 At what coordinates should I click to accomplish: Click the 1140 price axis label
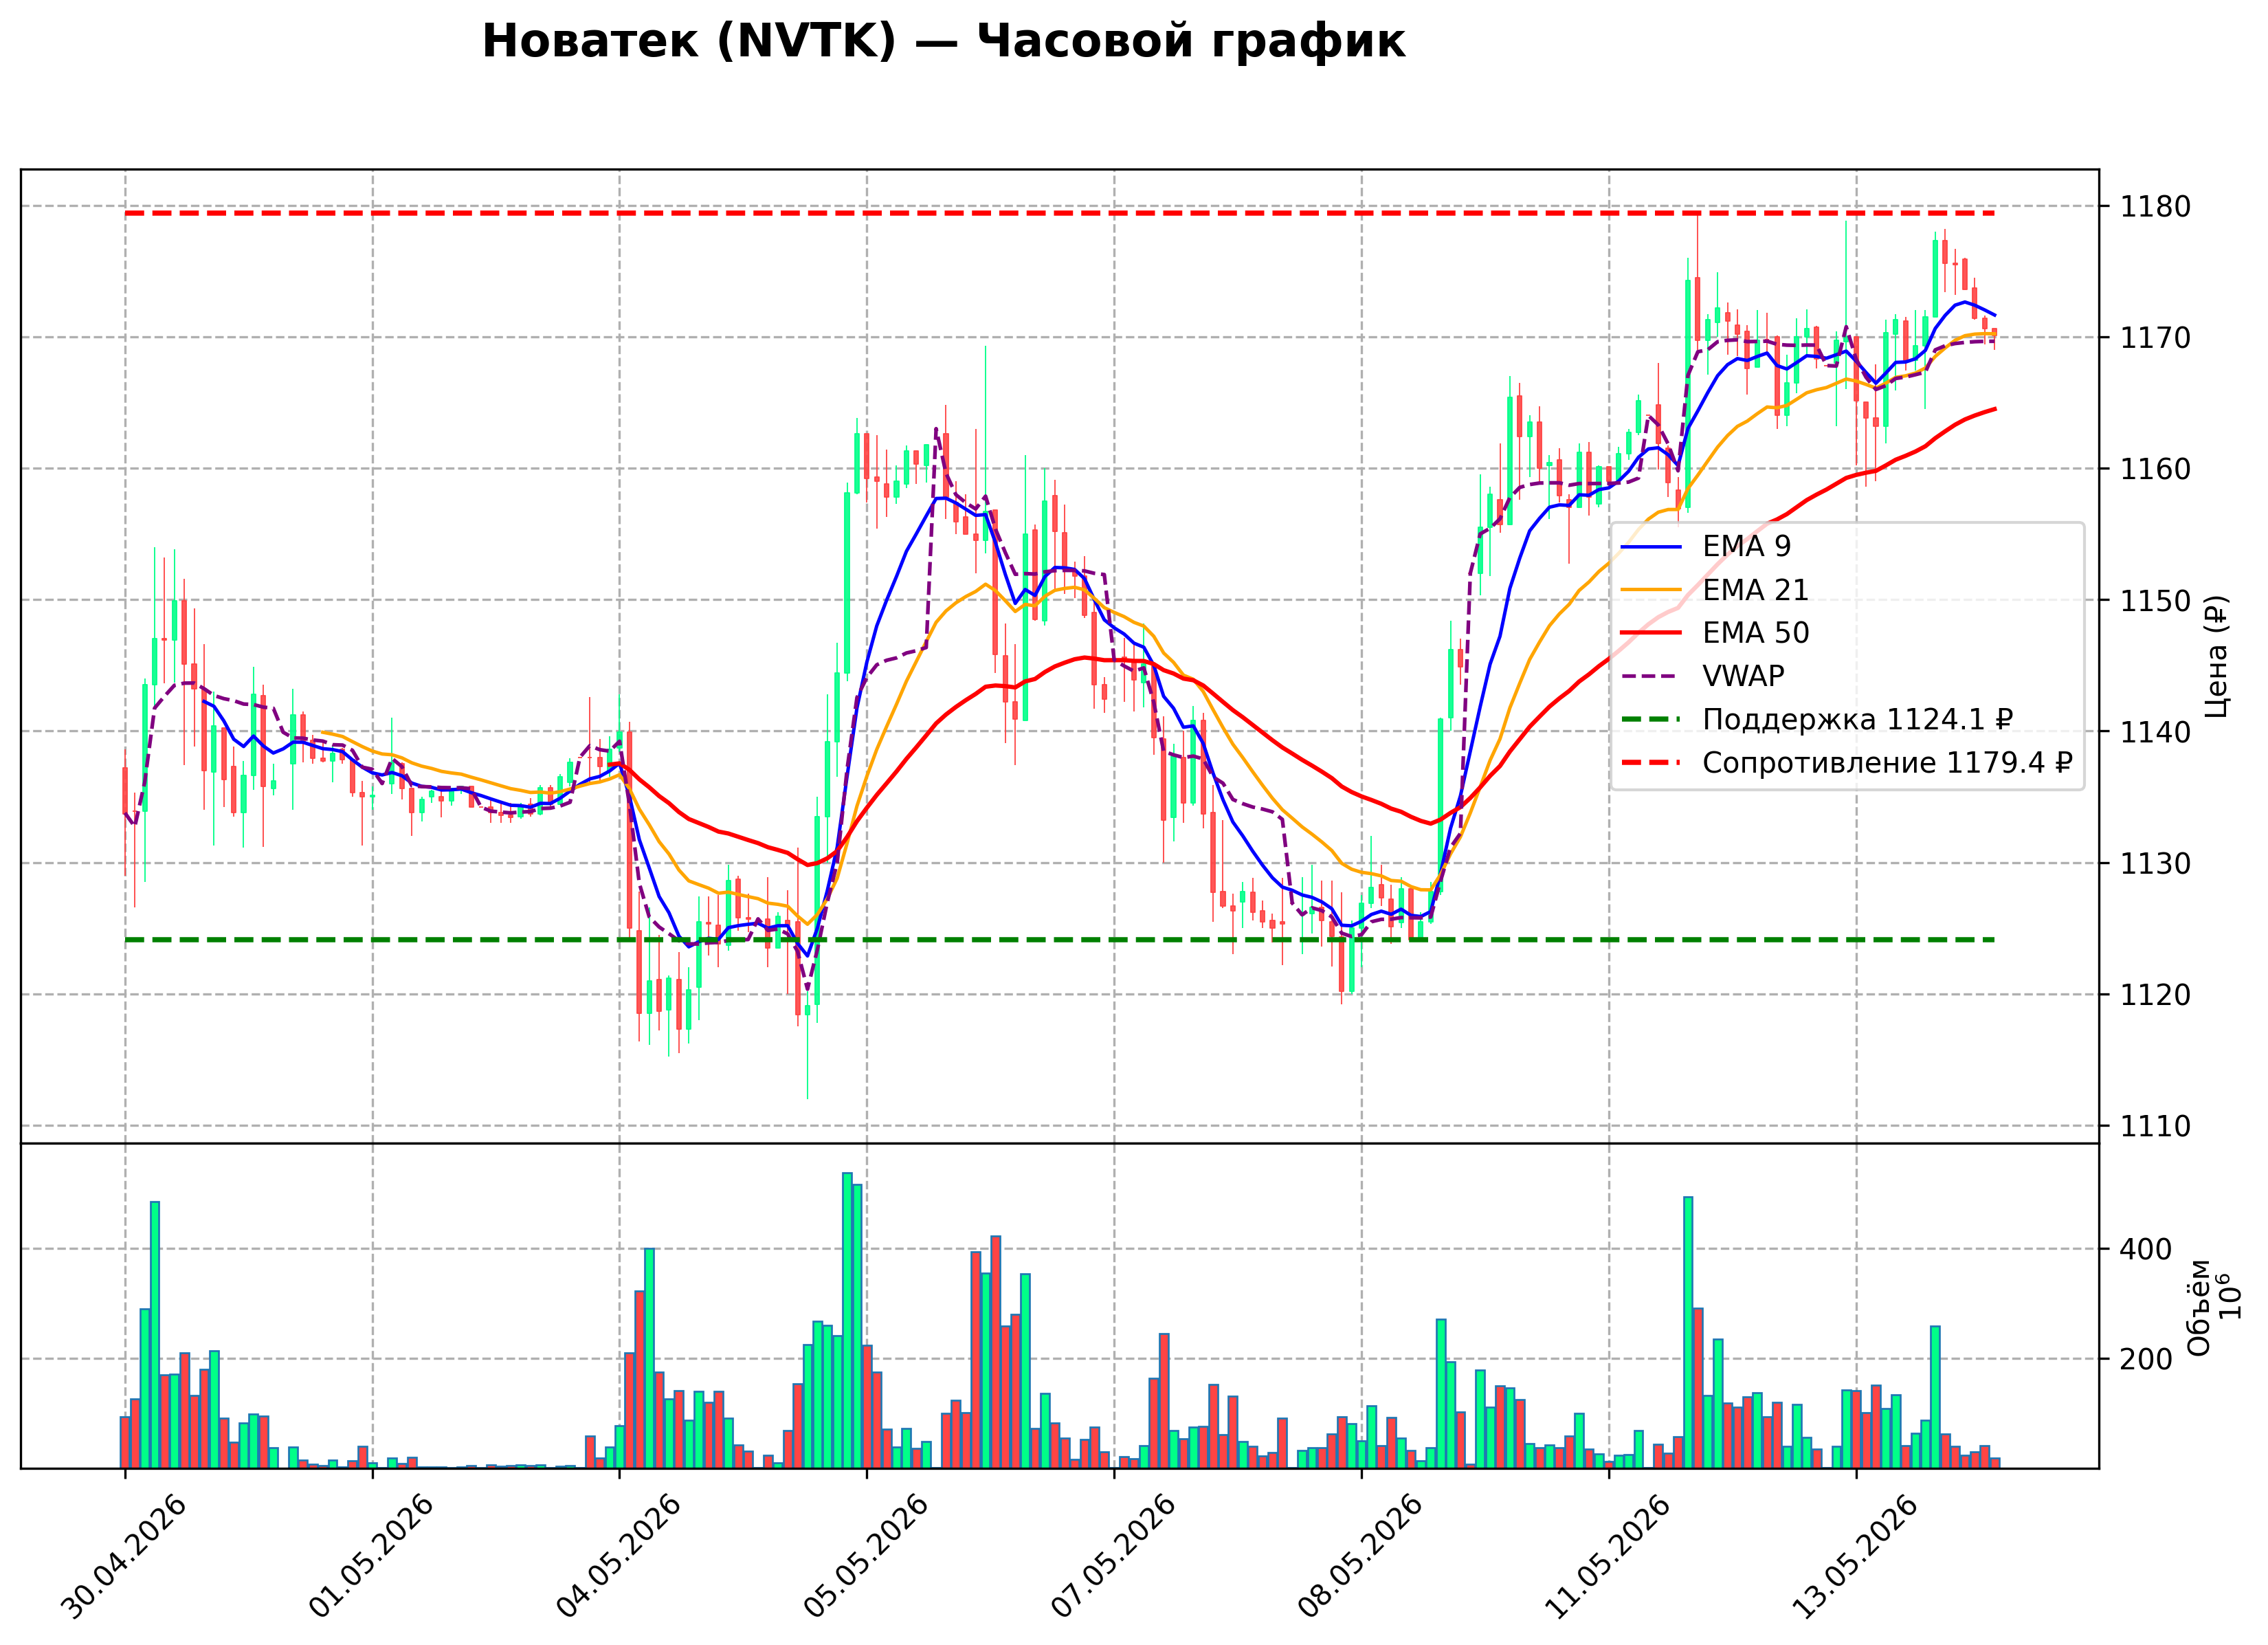pyautogui.click(x=2155, y=732)
